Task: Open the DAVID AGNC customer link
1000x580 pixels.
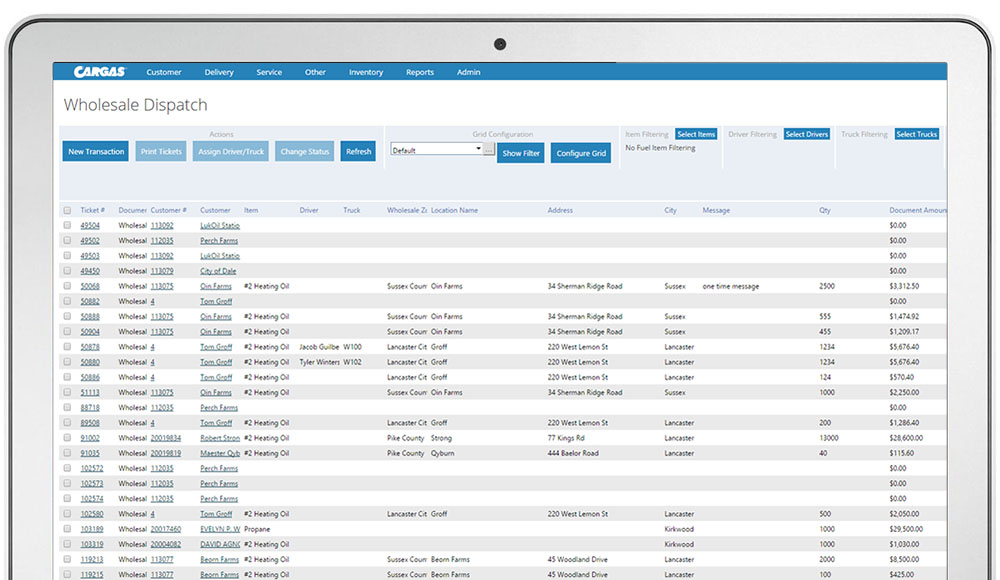Action: pos(220,544)
